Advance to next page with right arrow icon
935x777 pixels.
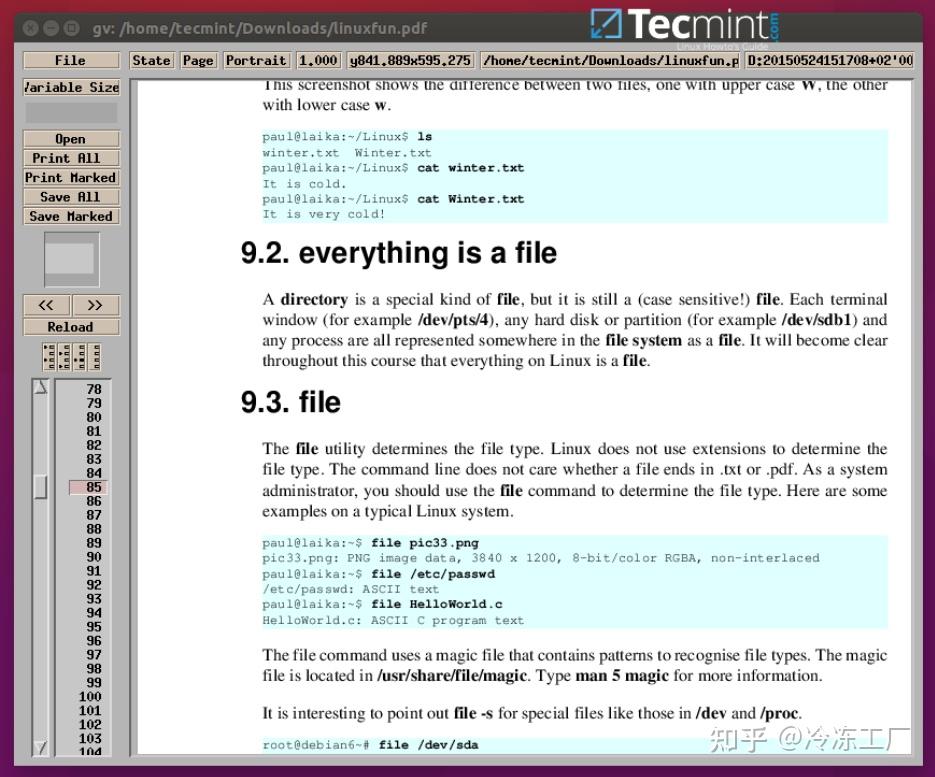pos(95,305)
